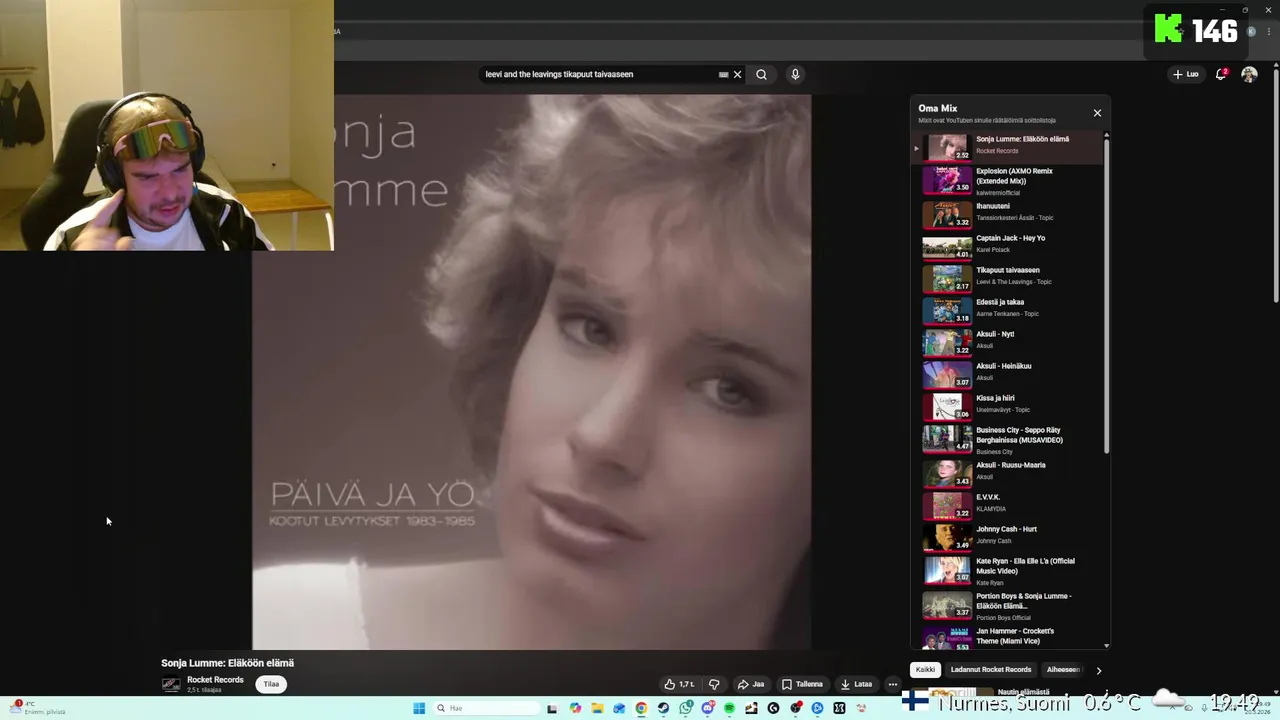This screenshot has height=720, width=1280.
Task: Select current Sonja Lumme: Eläköön elämä entry
Action: tap(1007, 147)
